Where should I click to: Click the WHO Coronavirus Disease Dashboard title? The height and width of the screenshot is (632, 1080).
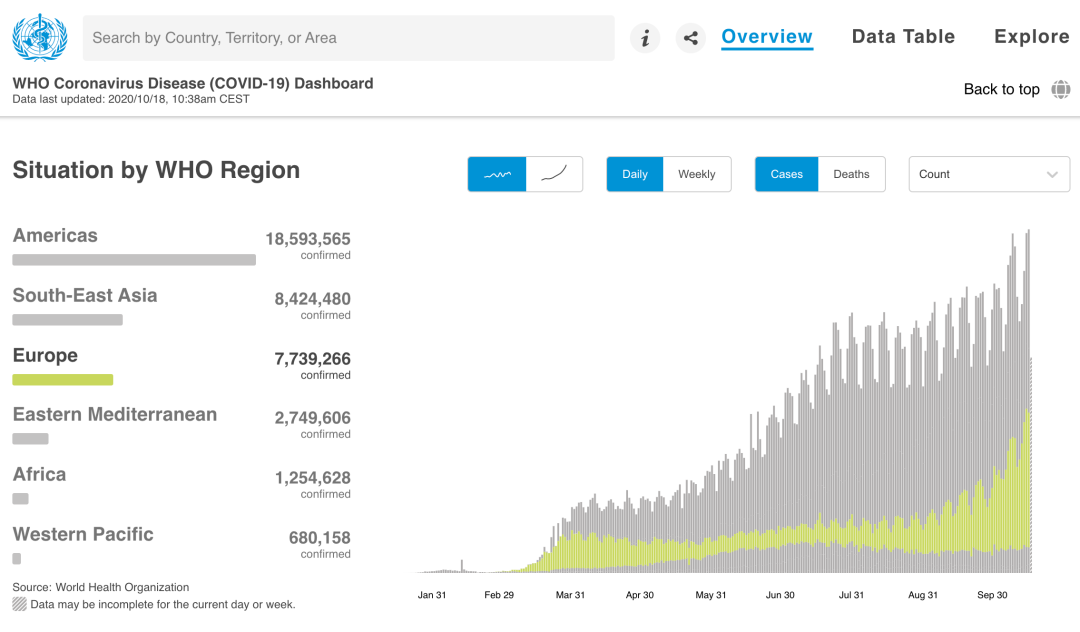[193, 83]
